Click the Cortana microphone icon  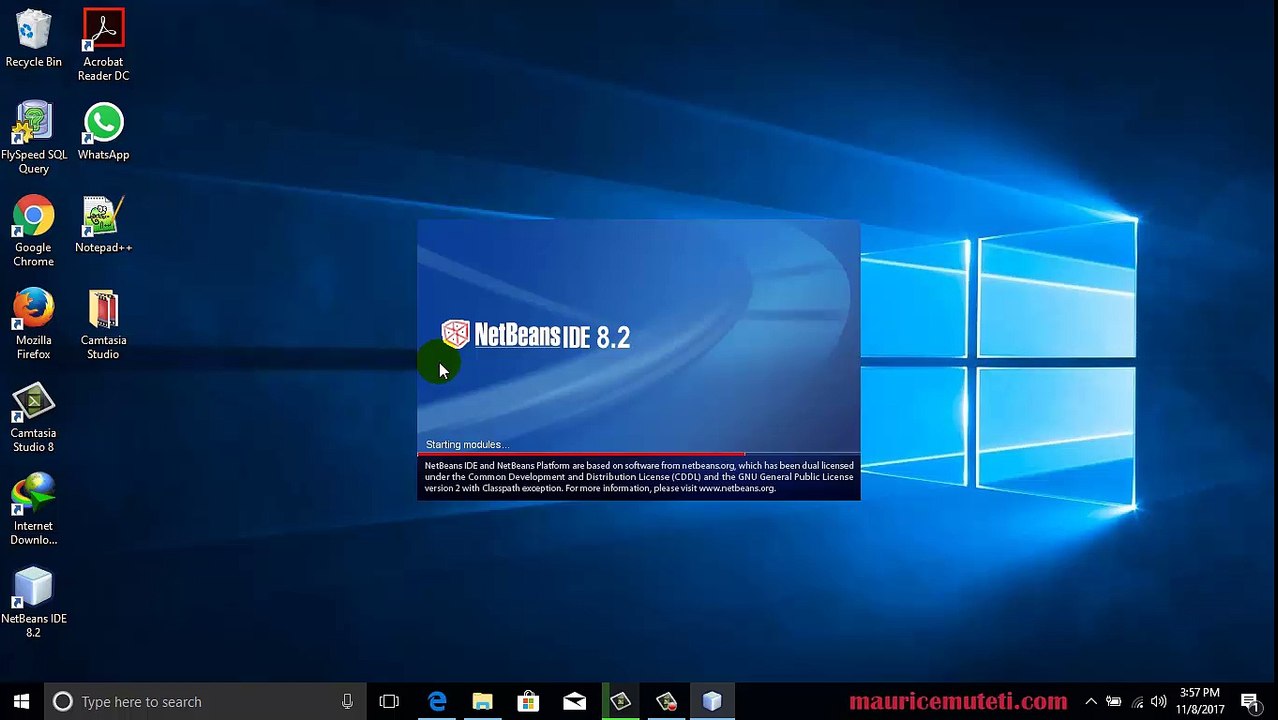(x=347, y=701)
